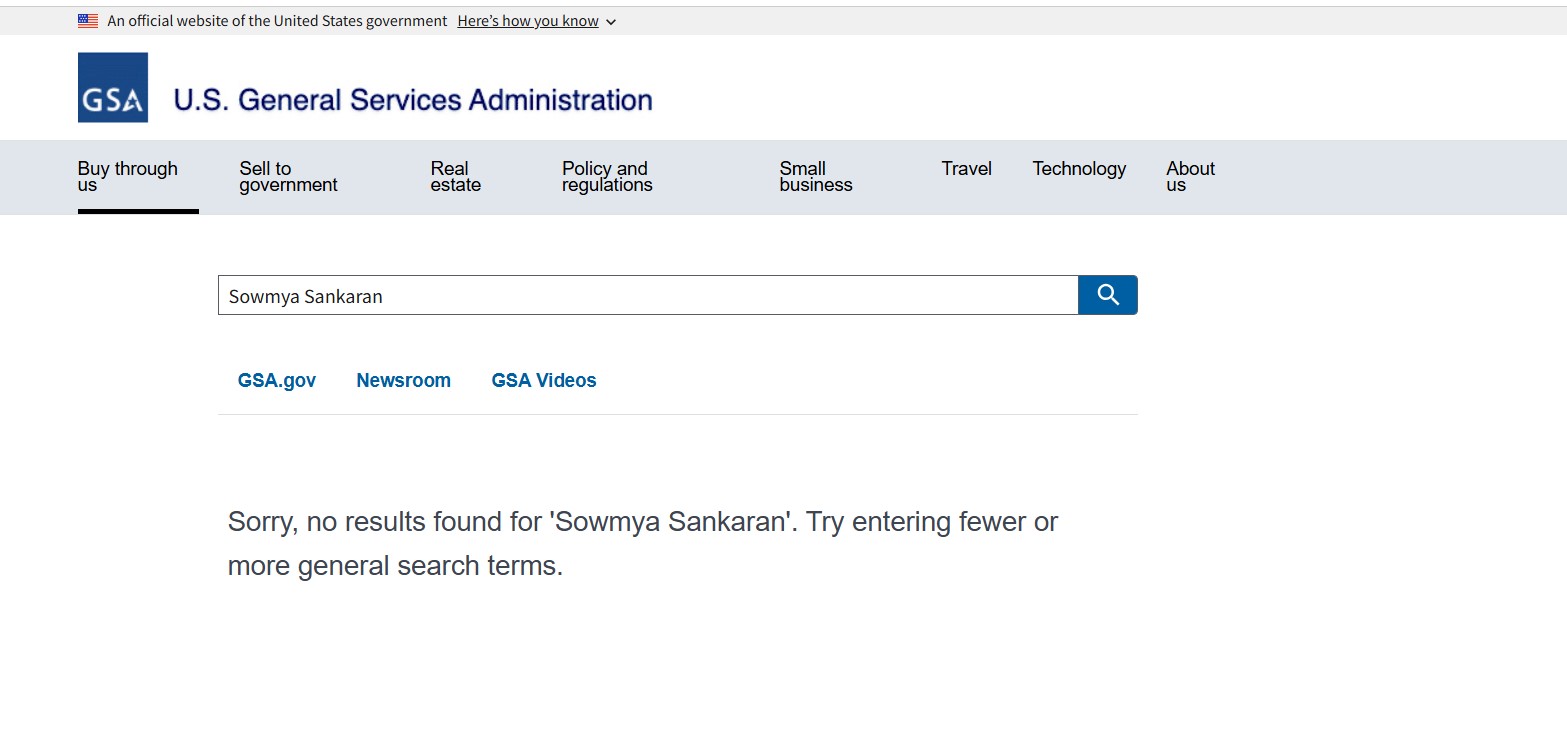Click the US flag icon in banner

[x=88, y=21]
